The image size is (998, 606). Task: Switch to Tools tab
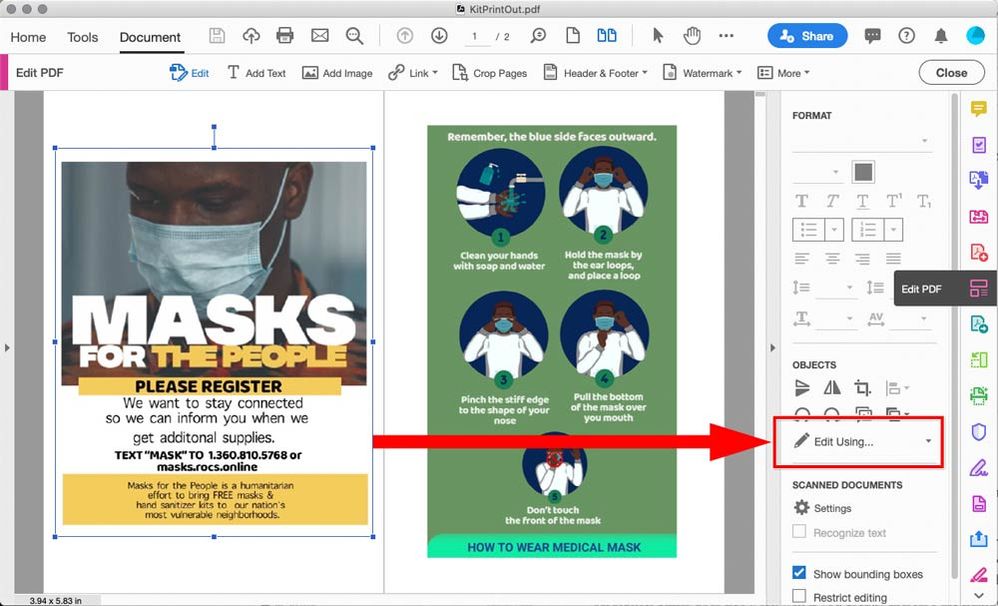click(83, 38)
